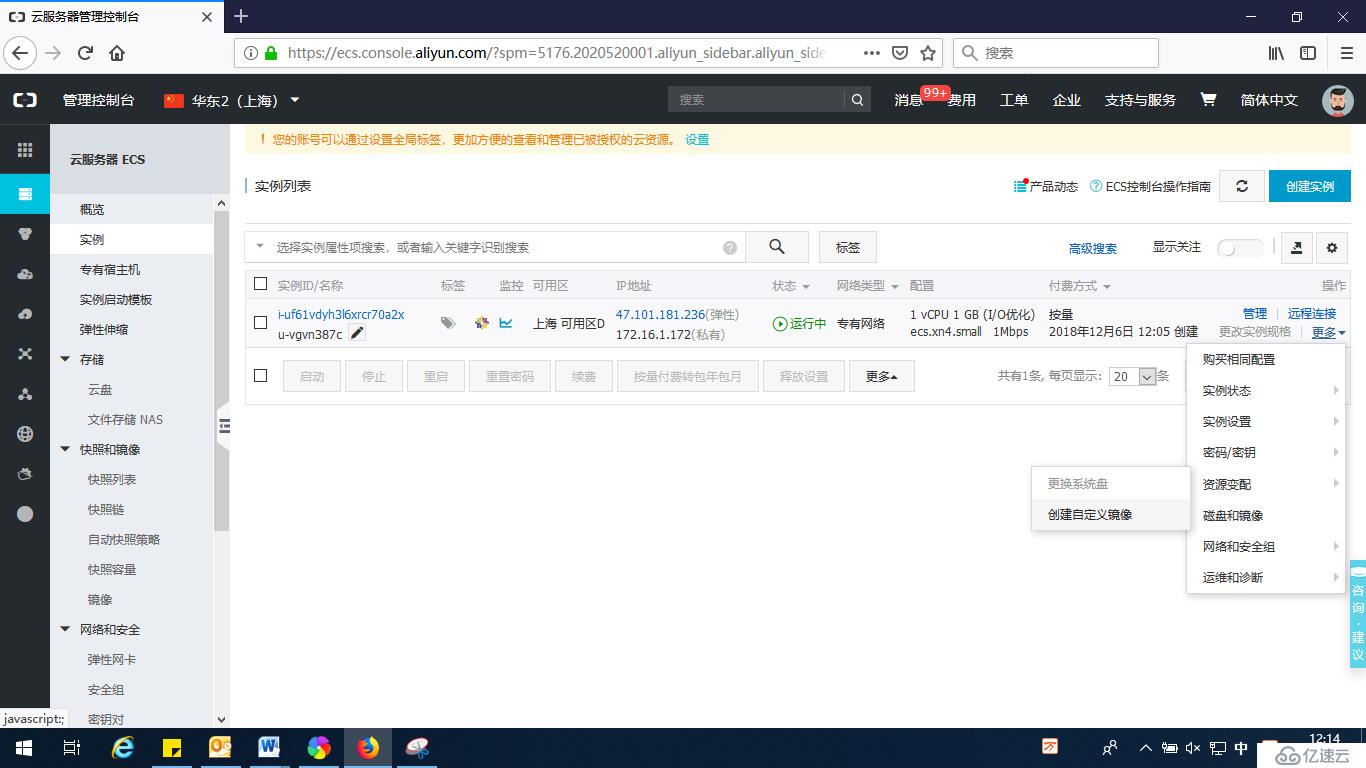The height and width of the screenshot is (768, 1366).
Task: Click the sidebar scrollbar down arrow
Action: tap(222, 719)
